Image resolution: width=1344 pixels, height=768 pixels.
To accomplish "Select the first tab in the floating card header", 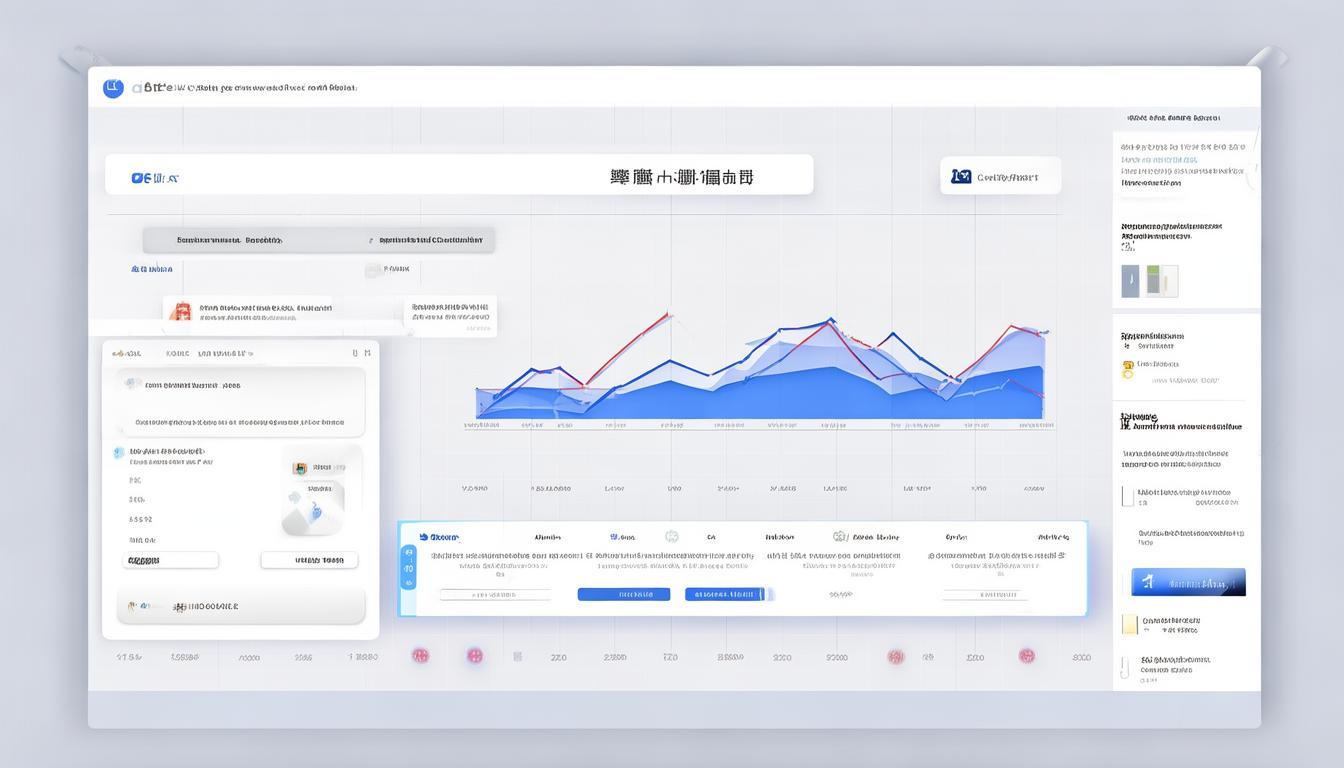I will [x=128, y=353].
